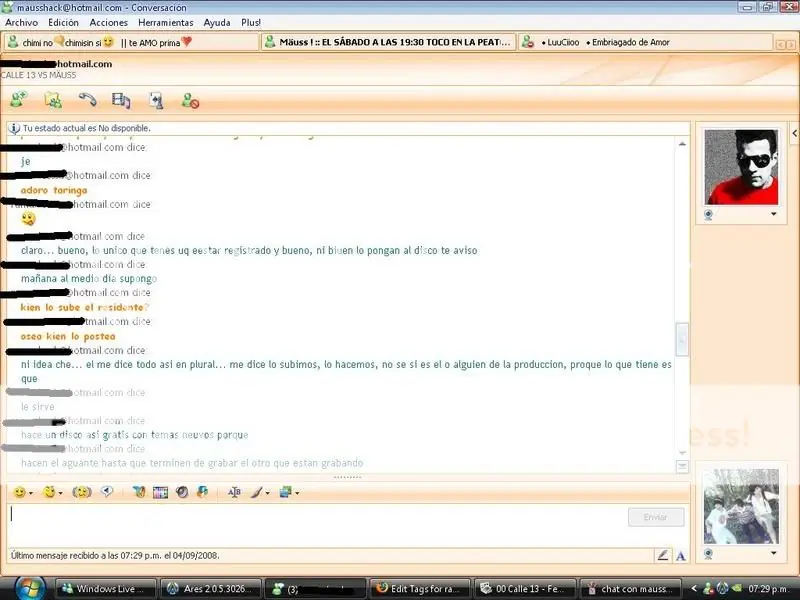Viewport: 800px width, 600px height.
Task: Click the voice clip icon
Action: pyautogui.click(x=107, y=492)
